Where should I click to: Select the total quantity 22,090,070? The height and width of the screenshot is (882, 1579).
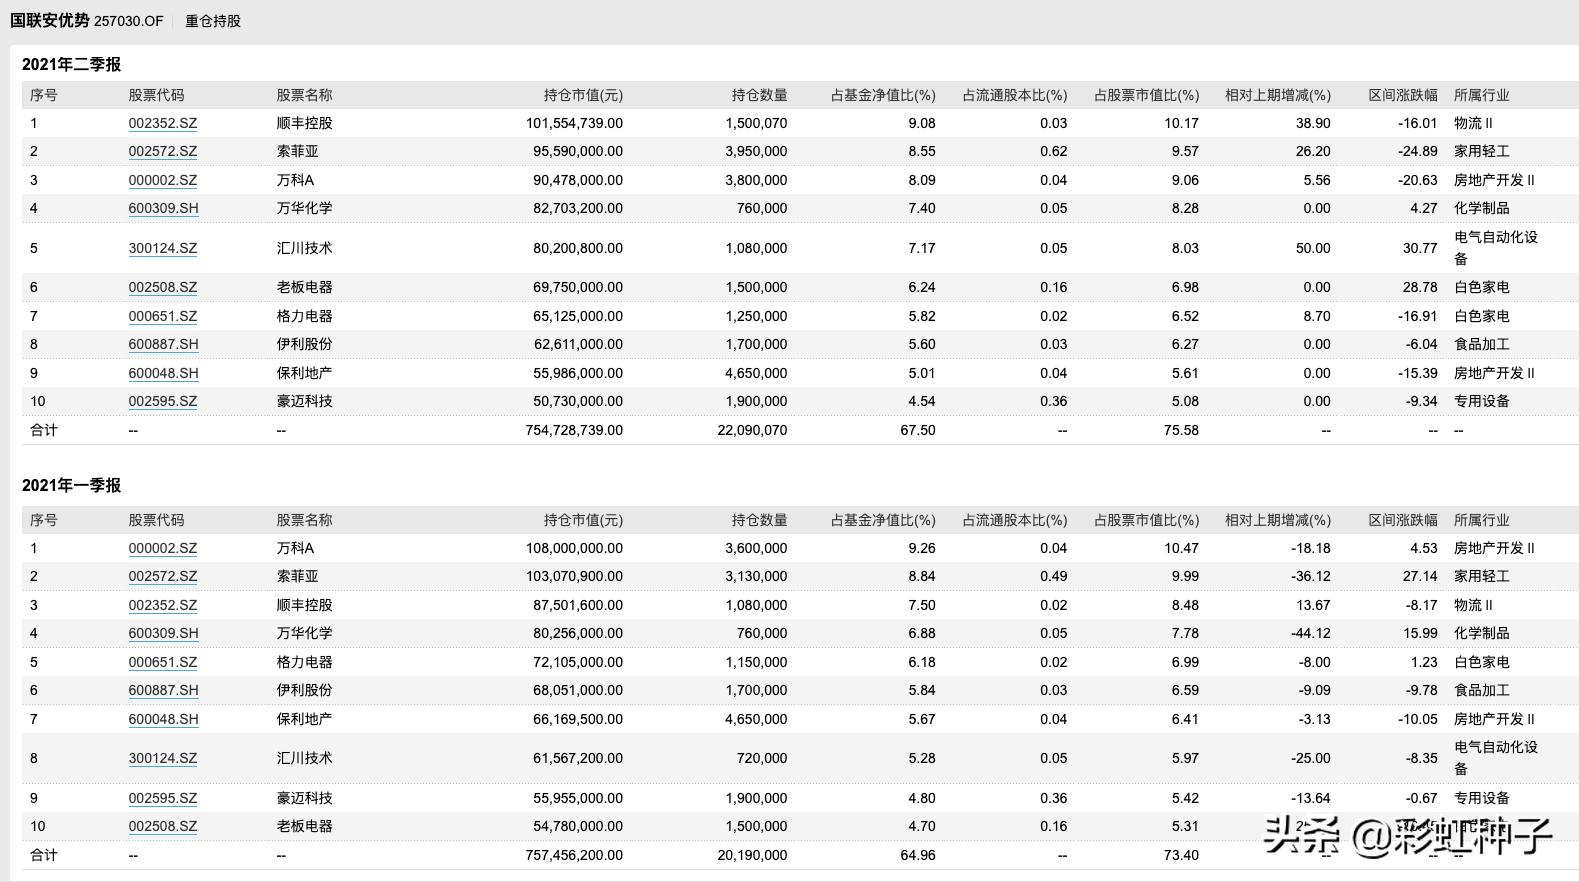tap(752, 430)
